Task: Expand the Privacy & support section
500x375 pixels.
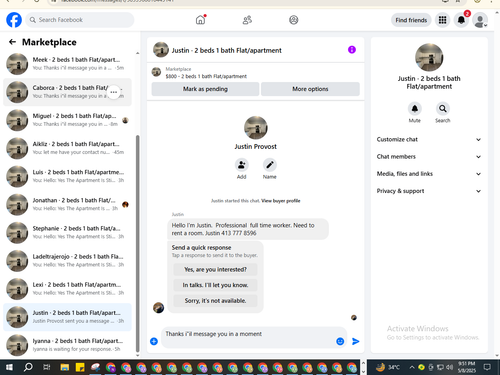Action: tap(429, 191)
